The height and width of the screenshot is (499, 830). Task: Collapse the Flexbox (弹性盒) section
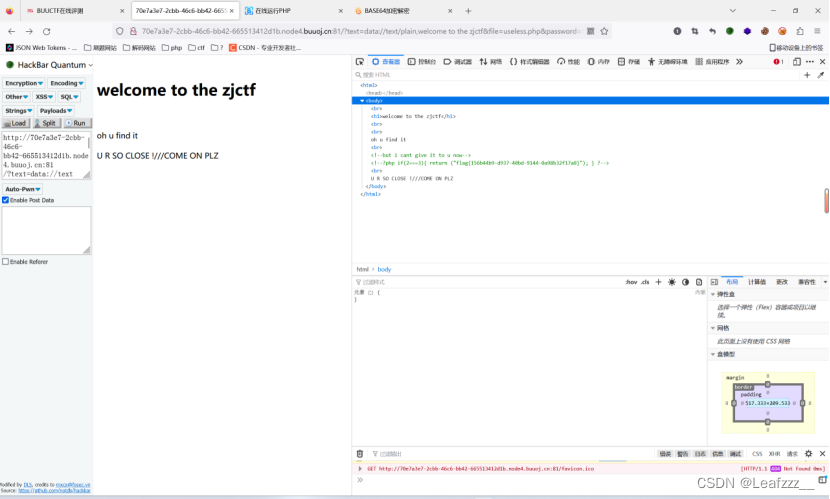(713, 294)
